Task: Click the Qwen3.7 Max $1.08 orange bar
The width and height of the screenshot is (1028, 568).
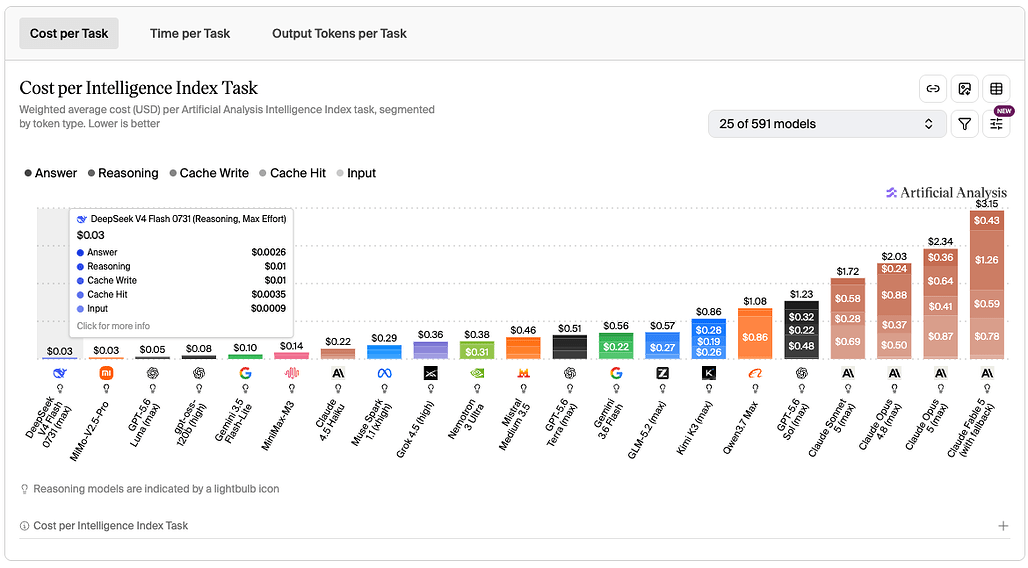Action: tap(755, 334)
